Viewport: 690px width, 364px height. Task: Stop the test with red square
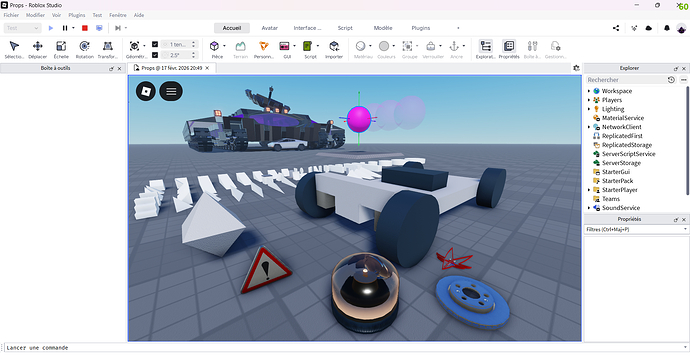click(x=85, y=28)
